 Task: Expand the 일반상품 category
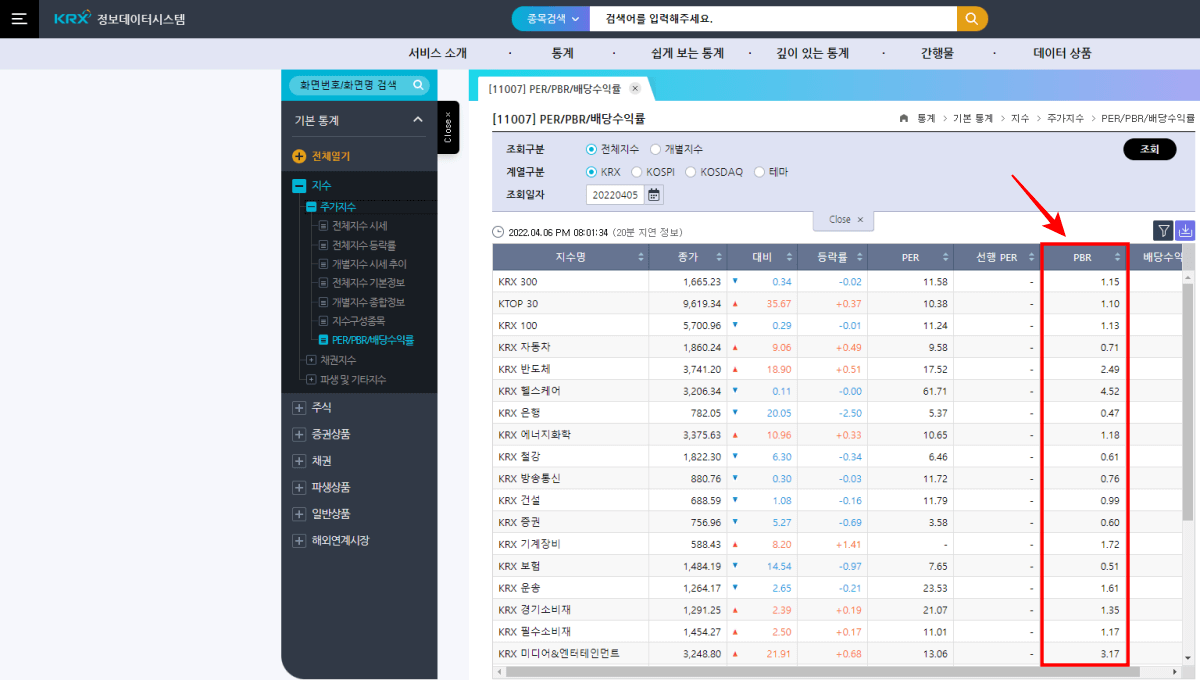[298, 514]
